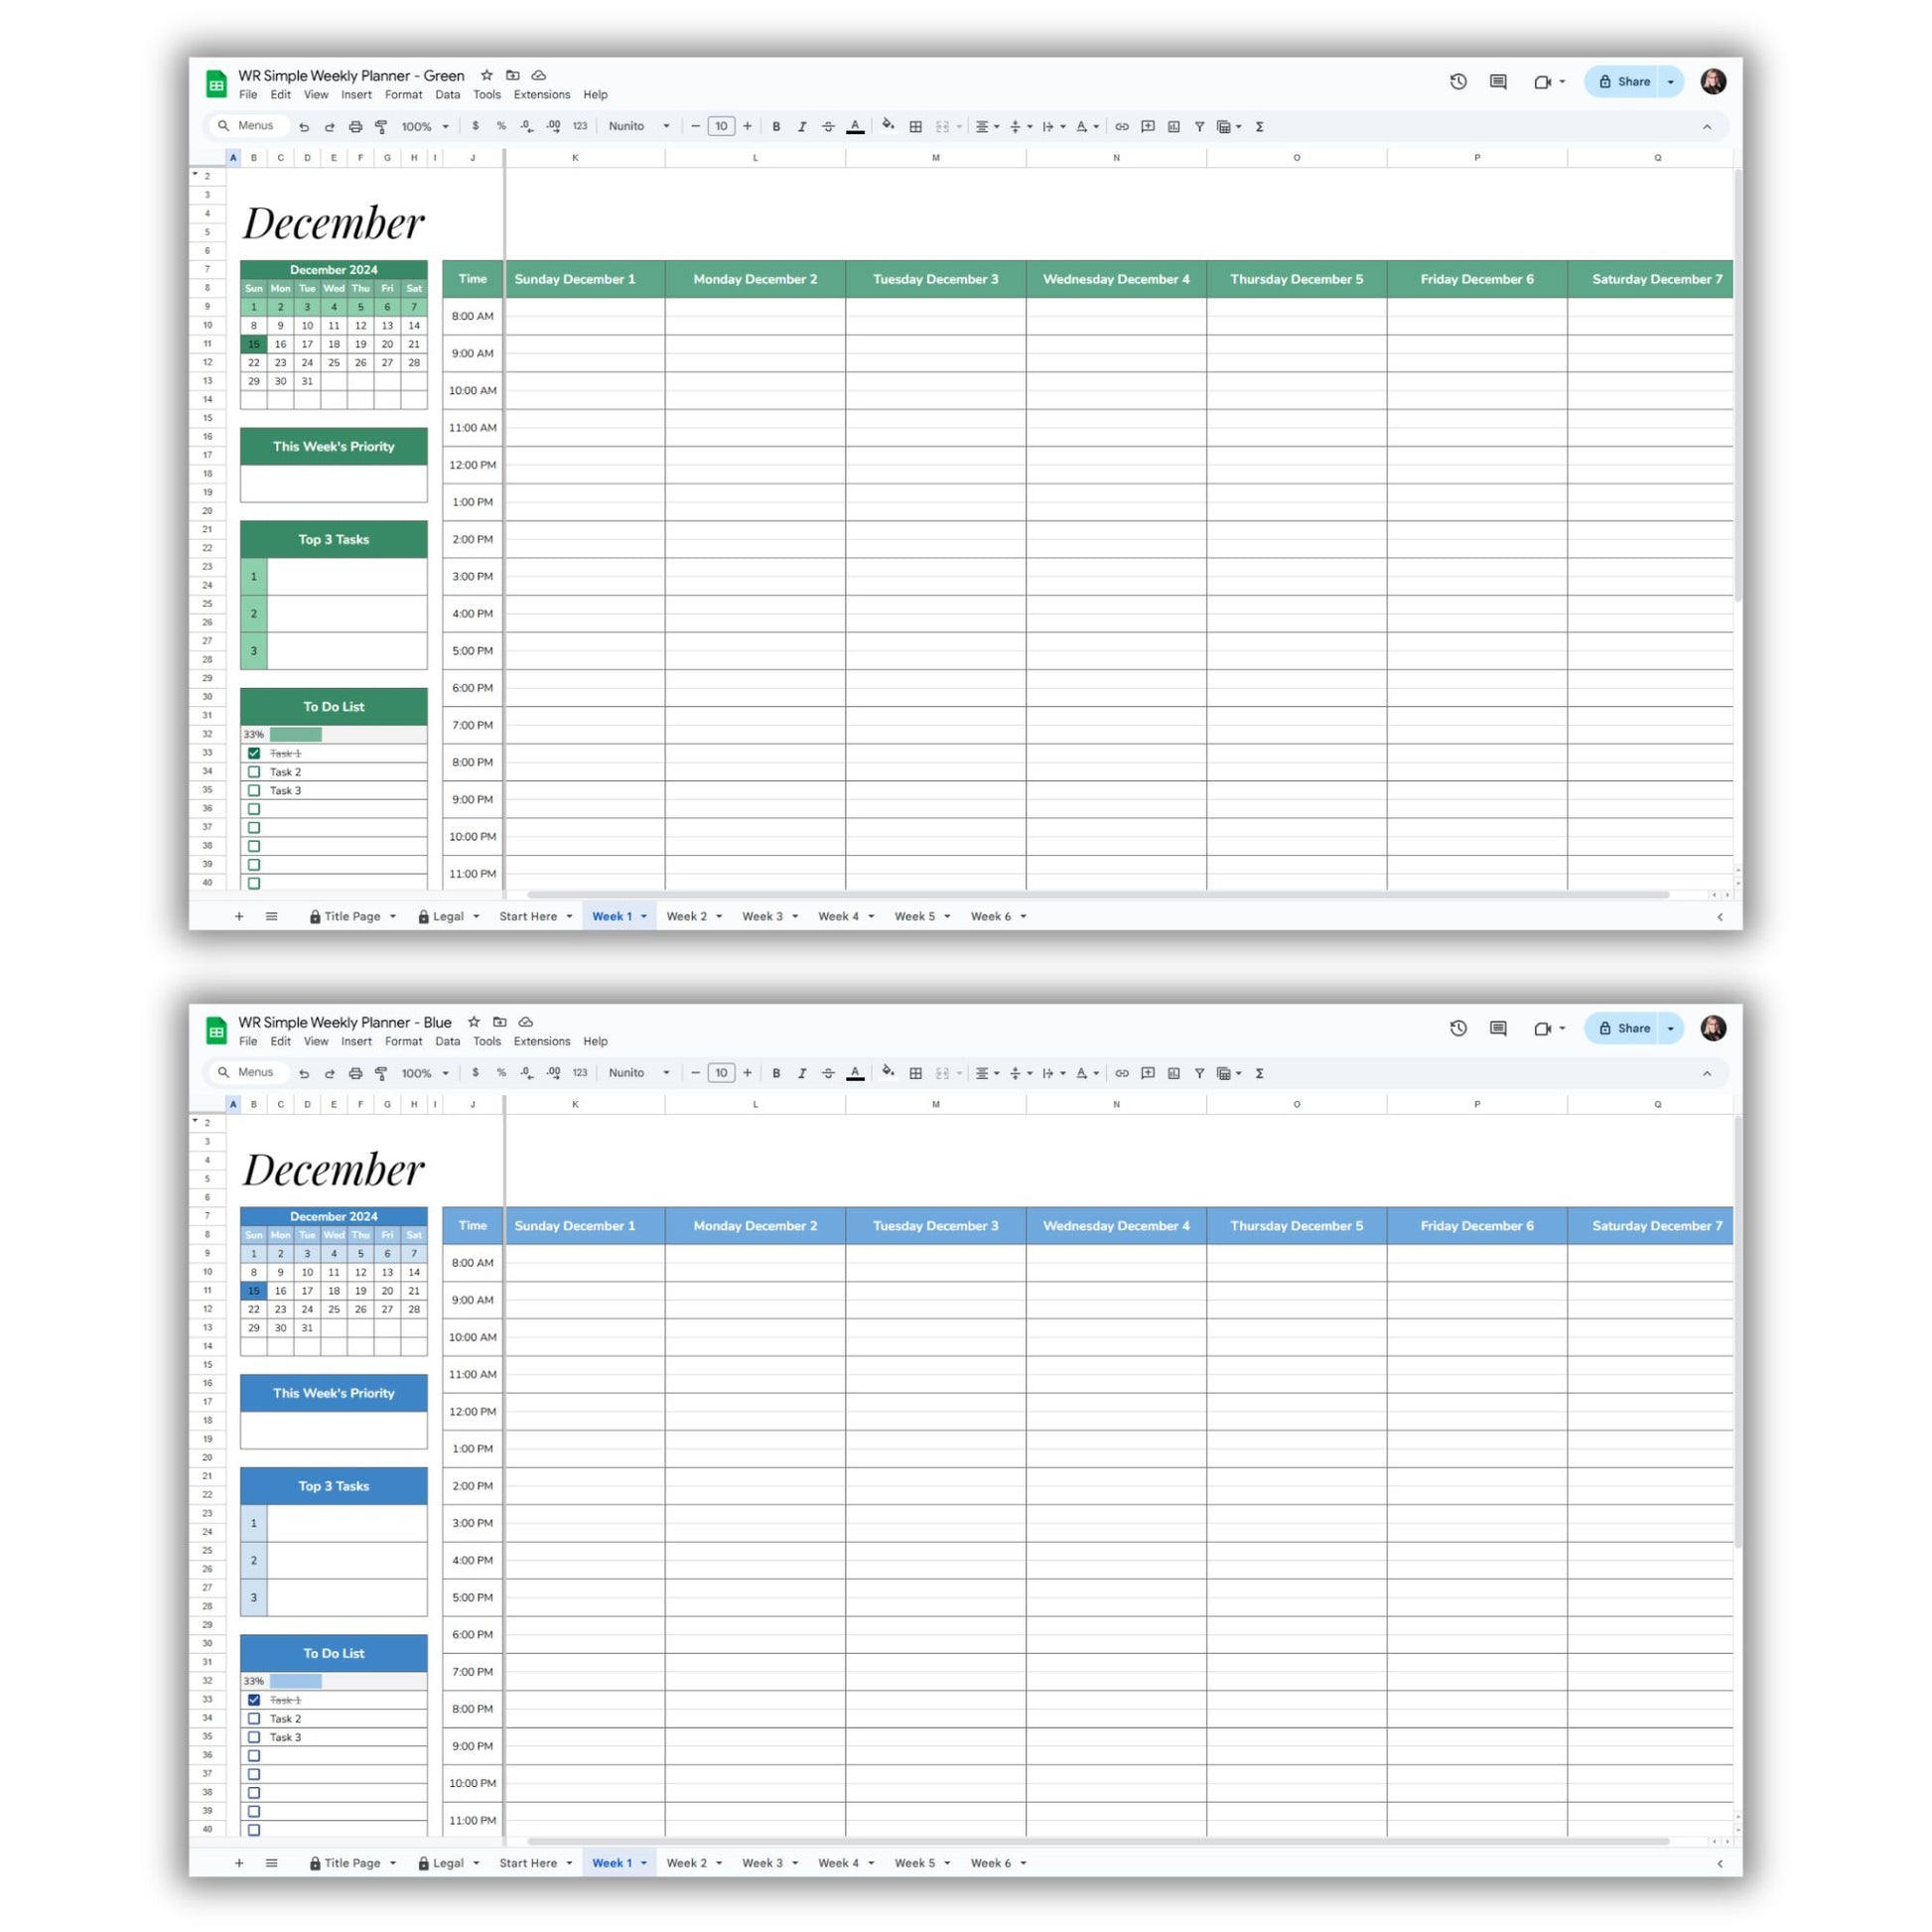This screenshot has height=1932, width=1932.
Task: Open the Format menu in the Blue planner
Action: tap(403, 1041)
